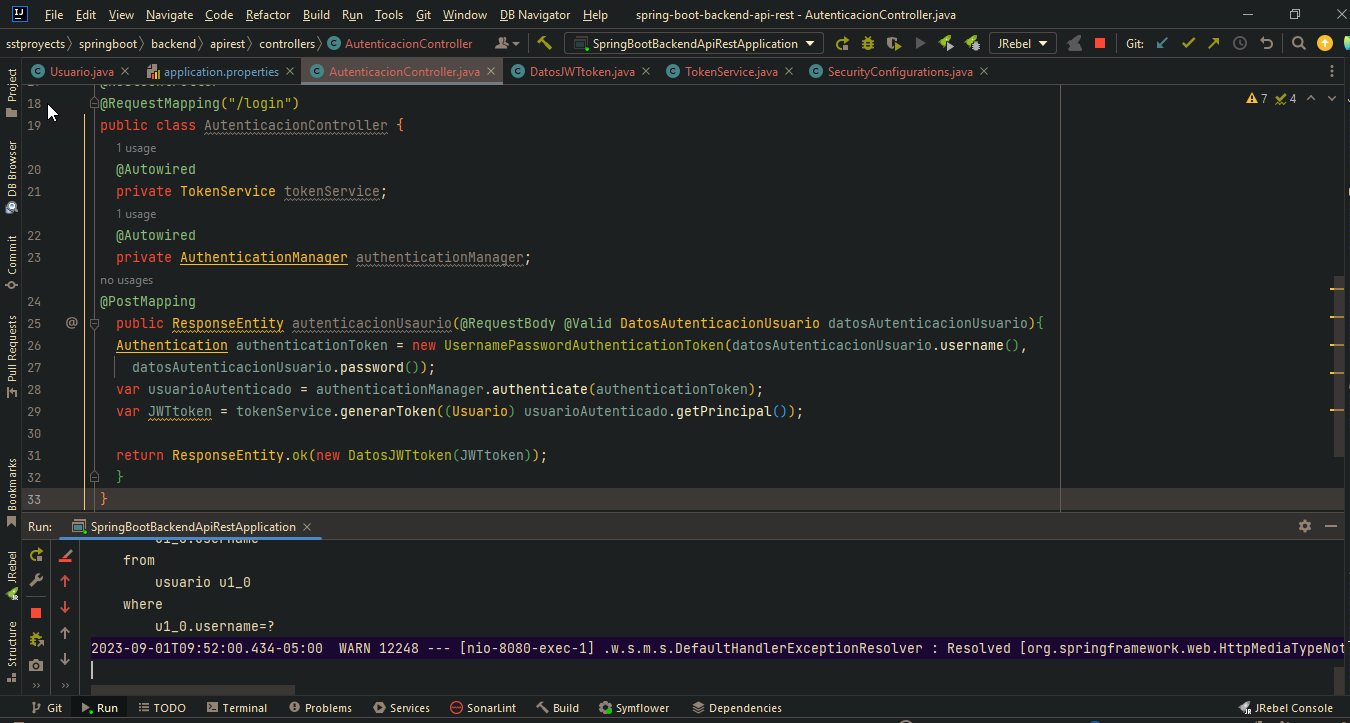Click the '1 usage' hint above tokenService
Image resolution: width=1350 pixels, height=723 pixels.
point(136,148)
